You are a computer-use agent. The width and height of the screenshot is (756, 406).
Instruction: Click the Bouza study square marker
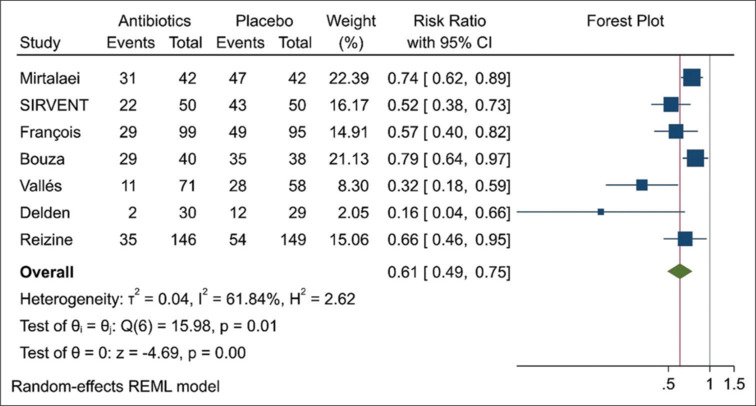pos(695,158)
